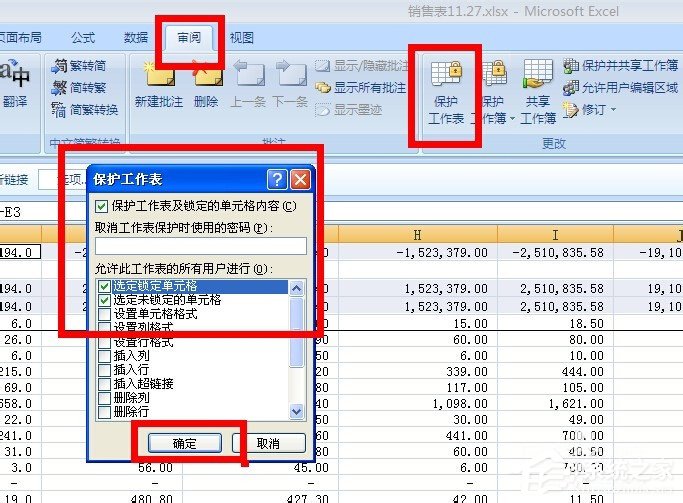Screen dimensions: 683x503
Task: Convert text with 简转繁
Action: point(79,88)
